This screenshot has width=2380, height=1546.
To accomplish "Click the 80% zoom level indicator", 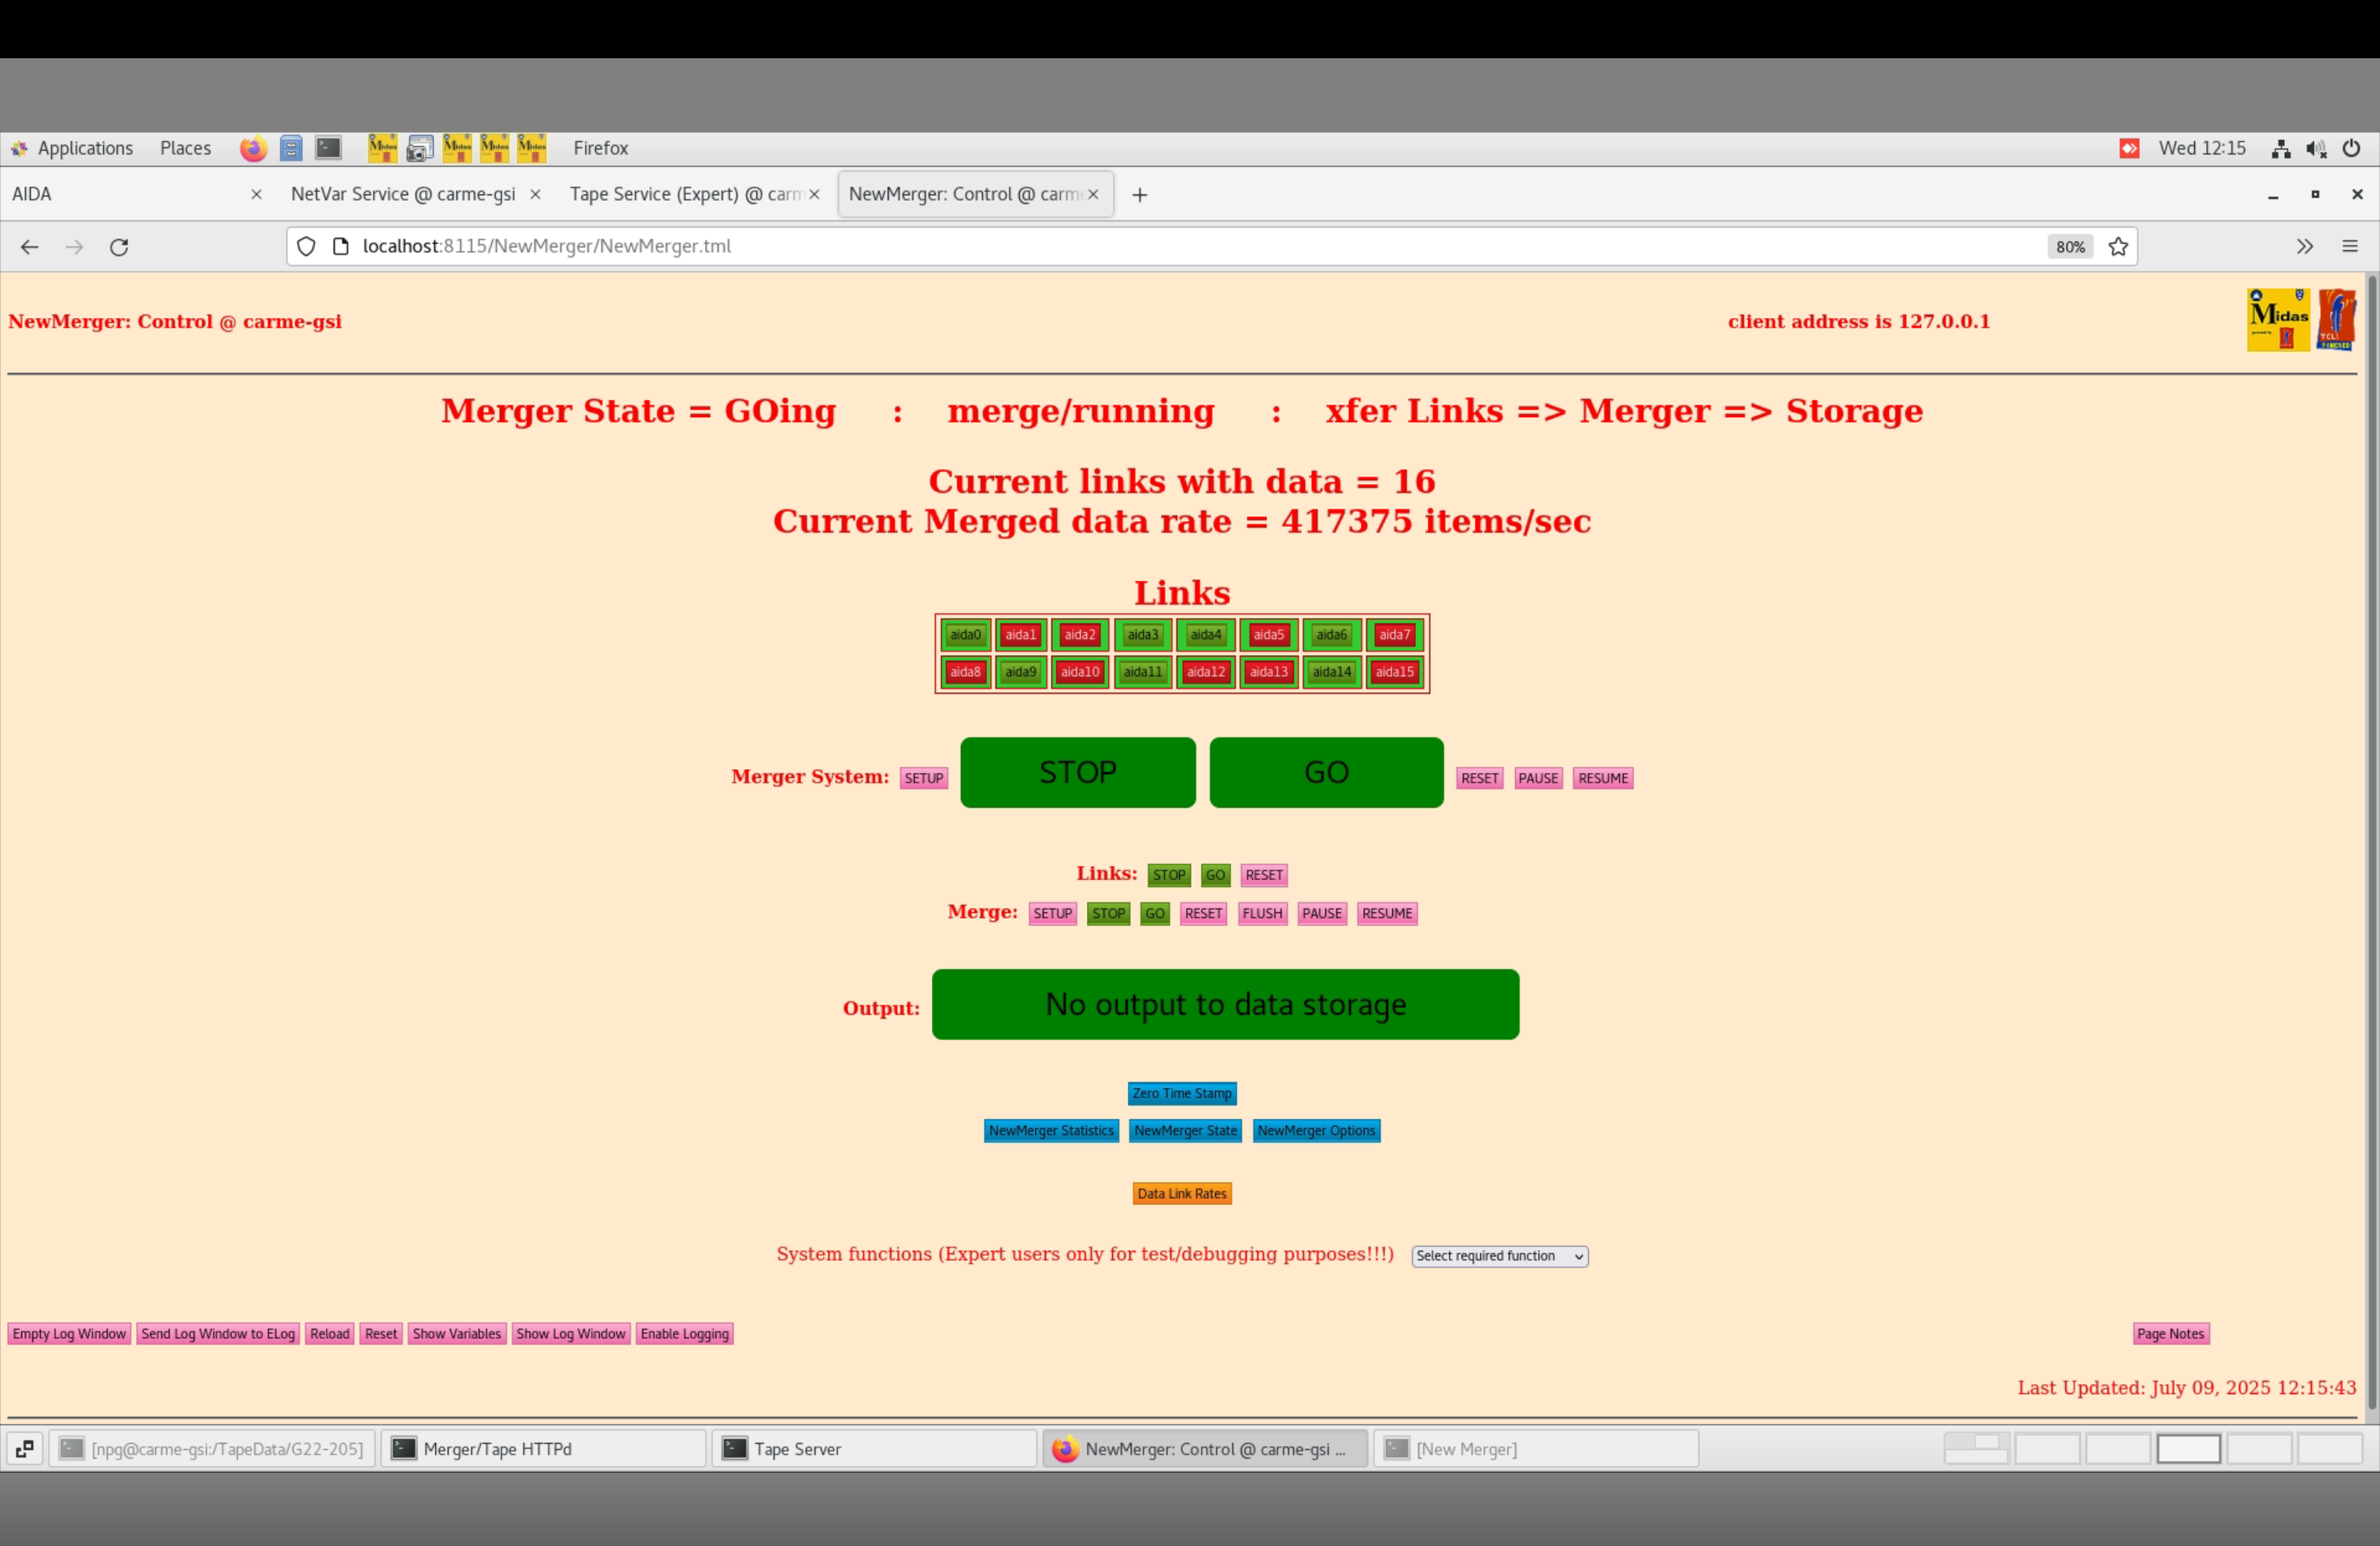I will coord(2070,247).
